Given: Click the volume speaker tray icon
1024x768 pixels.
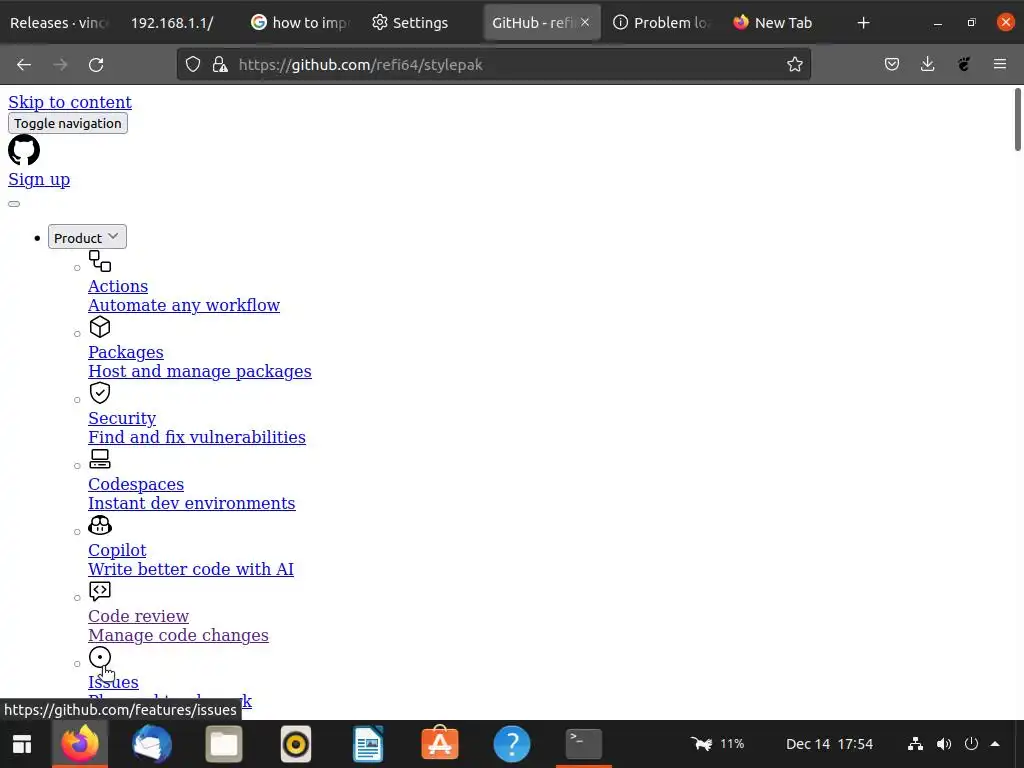Looking at the screenshot, I should click(944, 744).
